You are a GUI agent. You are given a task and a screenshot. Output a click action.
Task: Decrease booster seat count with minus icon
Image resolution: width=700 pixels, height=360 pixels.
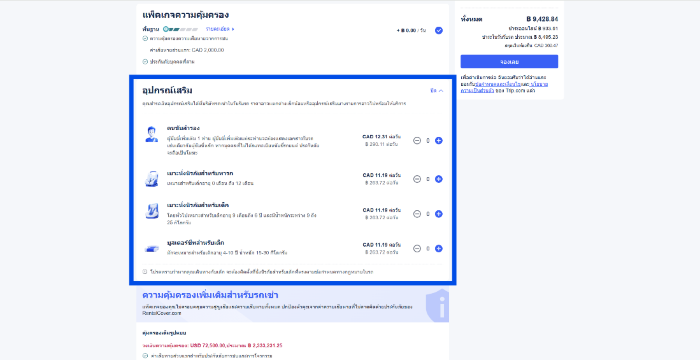pos(417,249)
